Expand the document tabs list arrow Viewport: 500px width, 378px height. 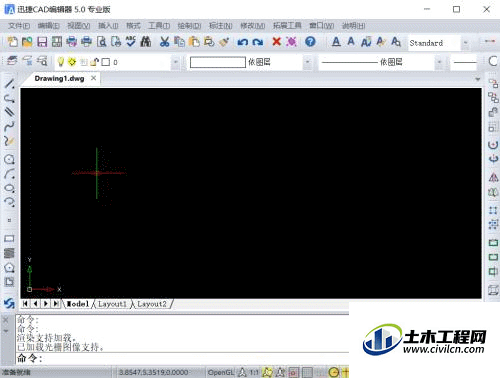pyautogui.click(x=478, y=79)
